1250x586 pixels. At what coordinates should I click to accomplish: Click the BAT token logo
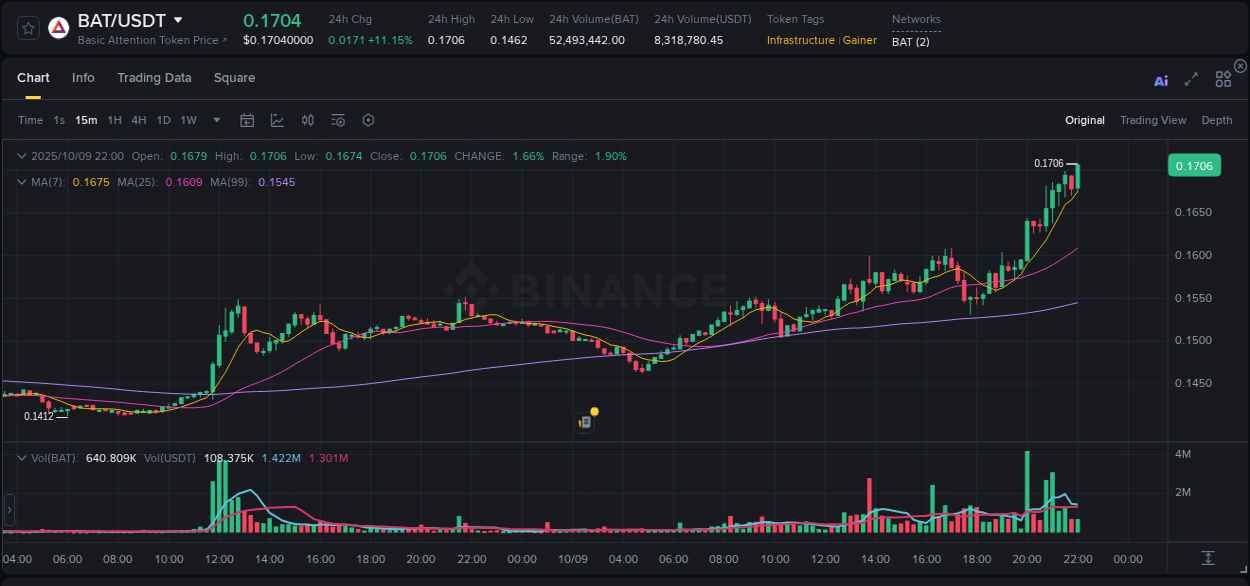pyautogui.click(x=59, y=27)
